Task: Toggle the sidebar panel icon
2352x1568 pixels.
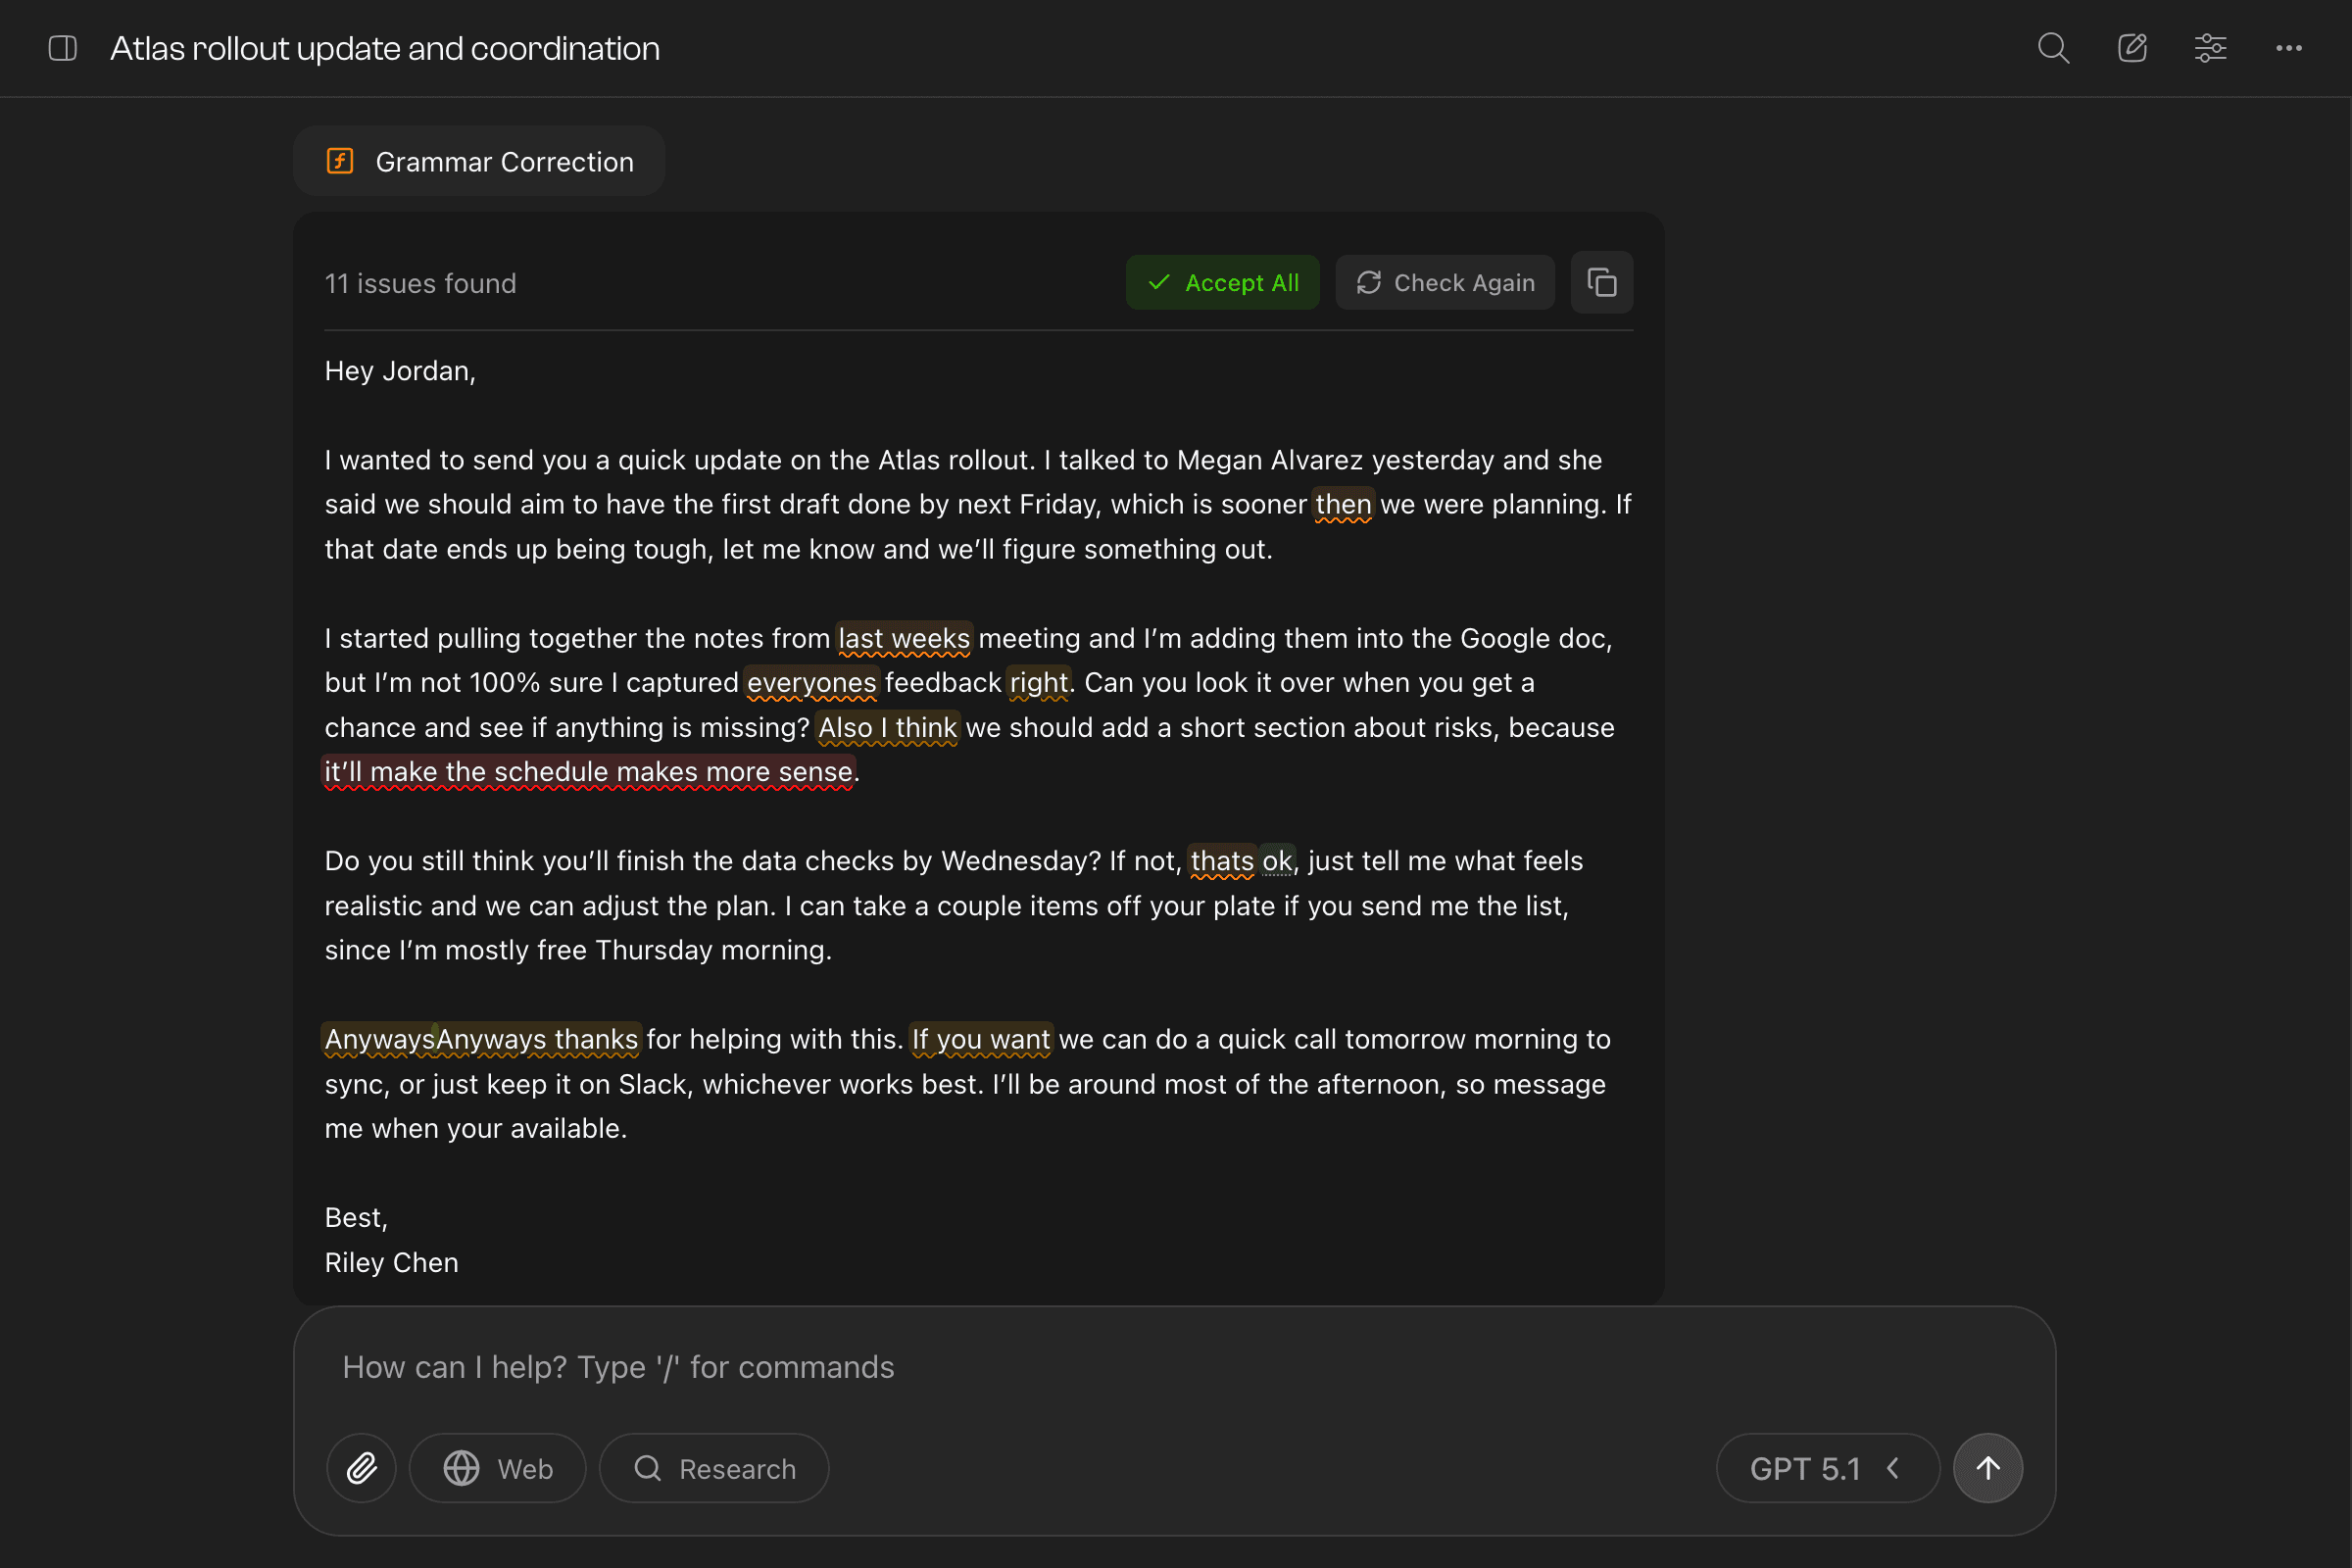Action: click(62, 47)
